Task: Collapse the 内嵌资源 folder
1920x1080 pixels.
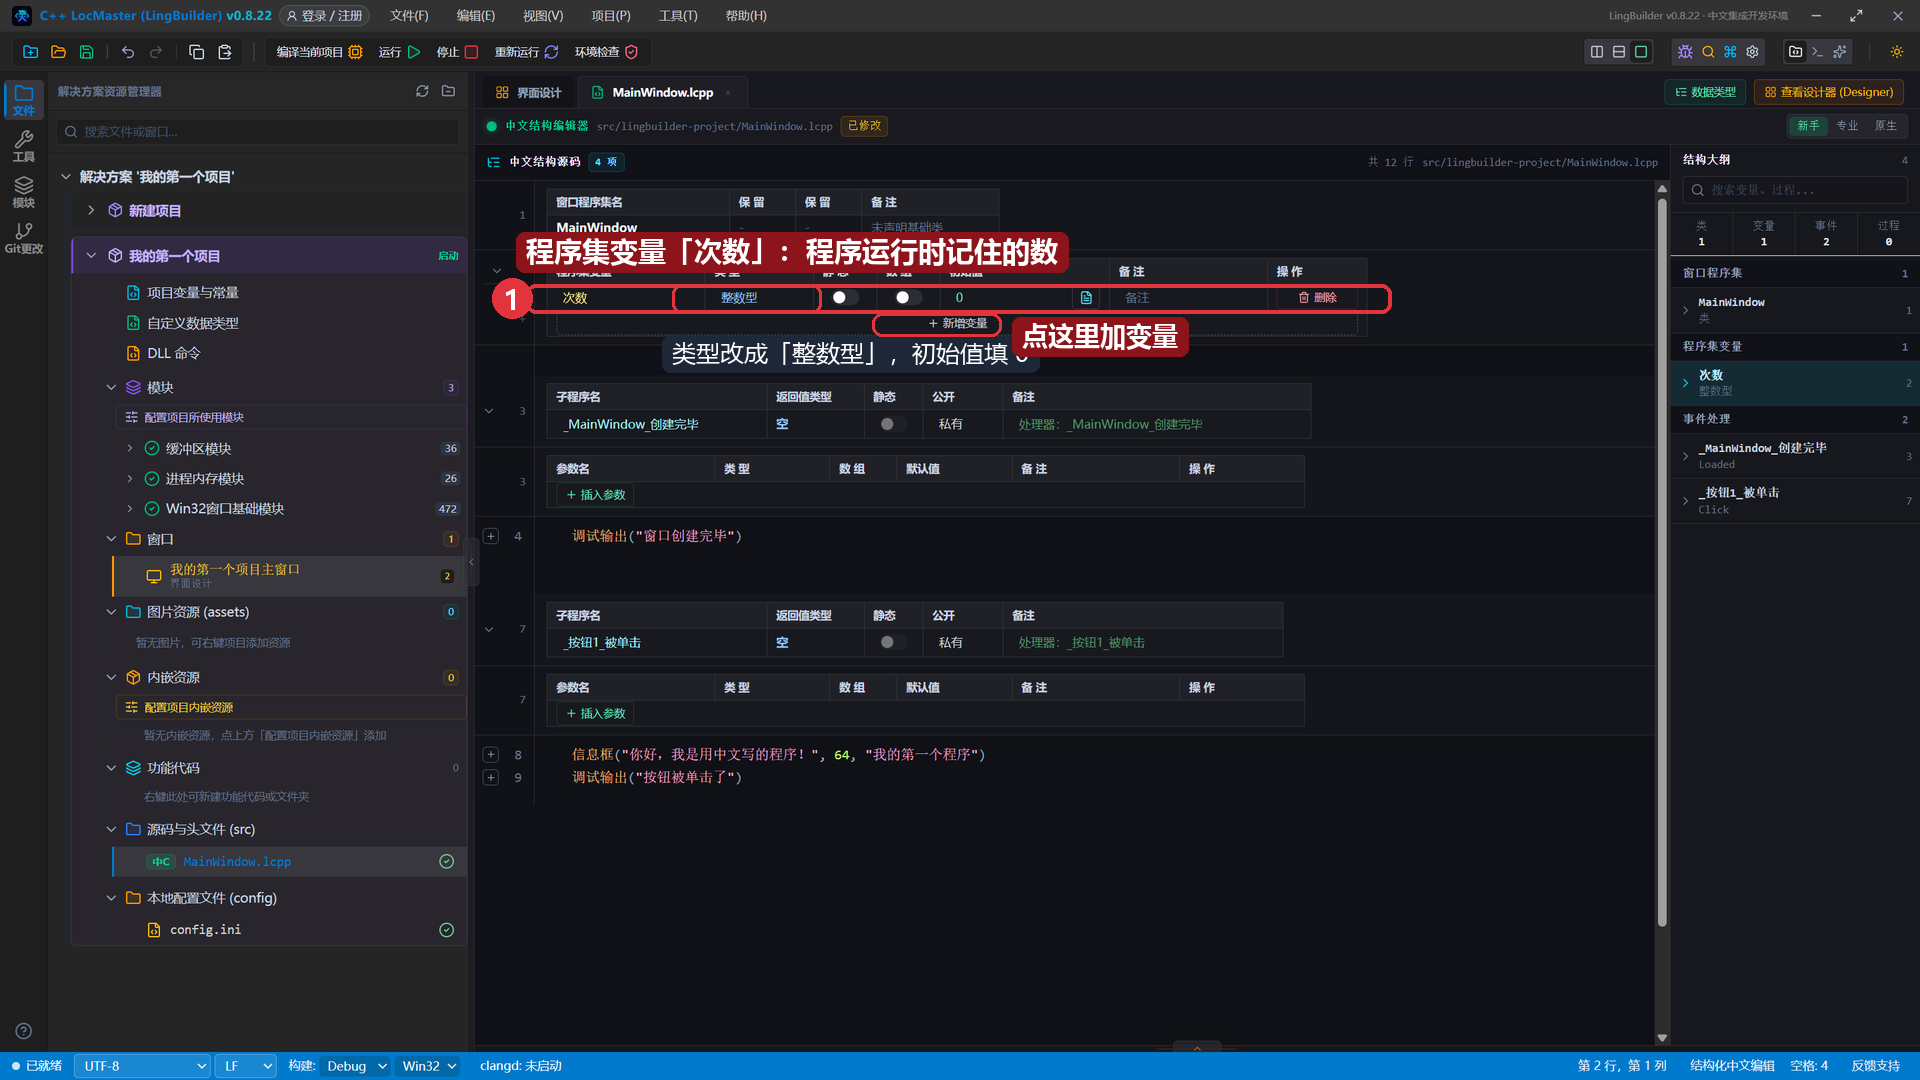Action: click(111, 677)
